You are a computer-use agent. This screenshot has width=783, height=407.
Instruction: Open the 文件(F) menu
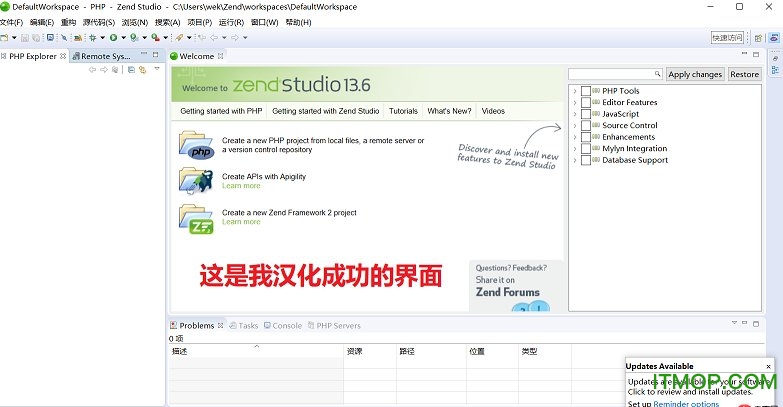[11, 22]
